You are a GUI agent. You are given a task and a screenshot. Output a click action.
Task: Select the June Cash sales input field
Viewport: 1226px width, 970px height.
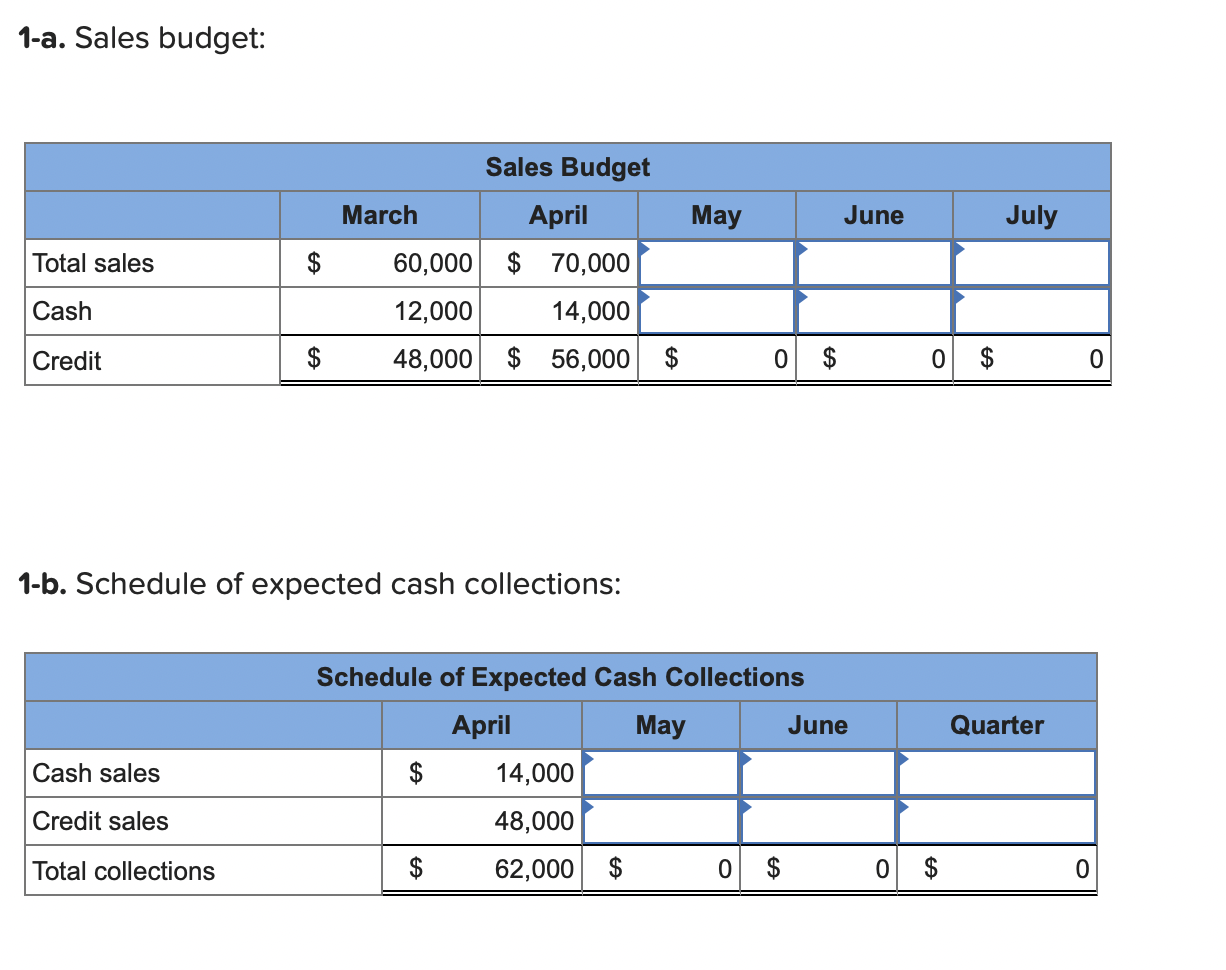[x=817, y=772]
